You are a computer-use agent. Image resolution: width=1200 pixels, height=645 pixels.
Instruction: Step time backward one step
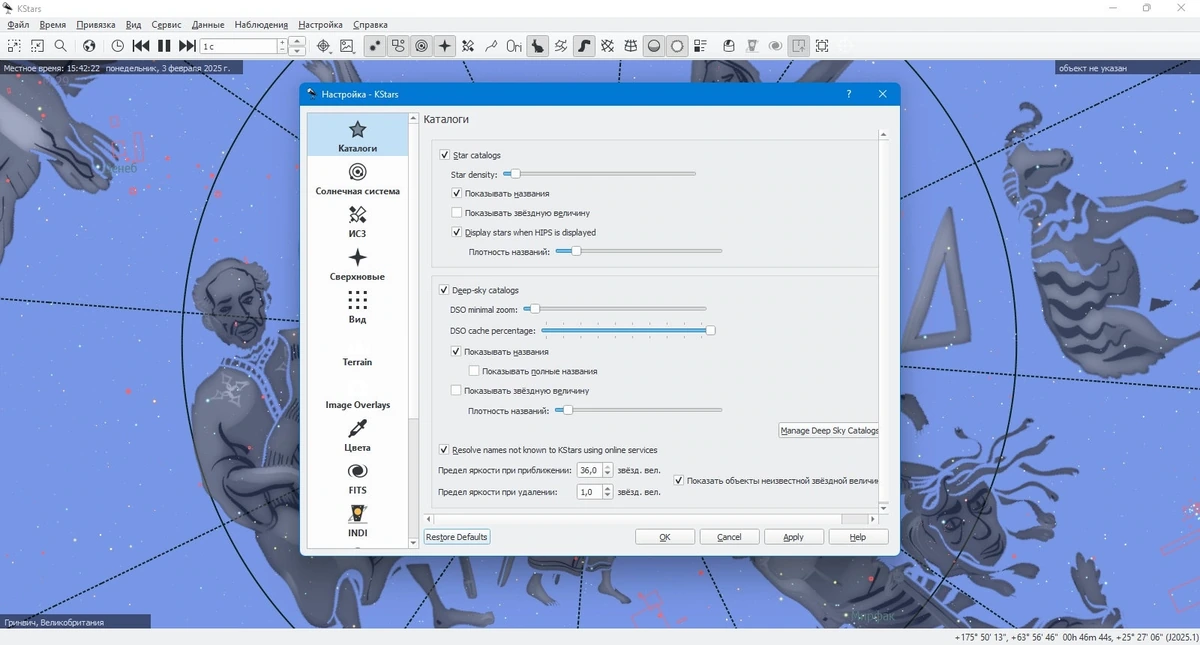[x=141, y=45]
